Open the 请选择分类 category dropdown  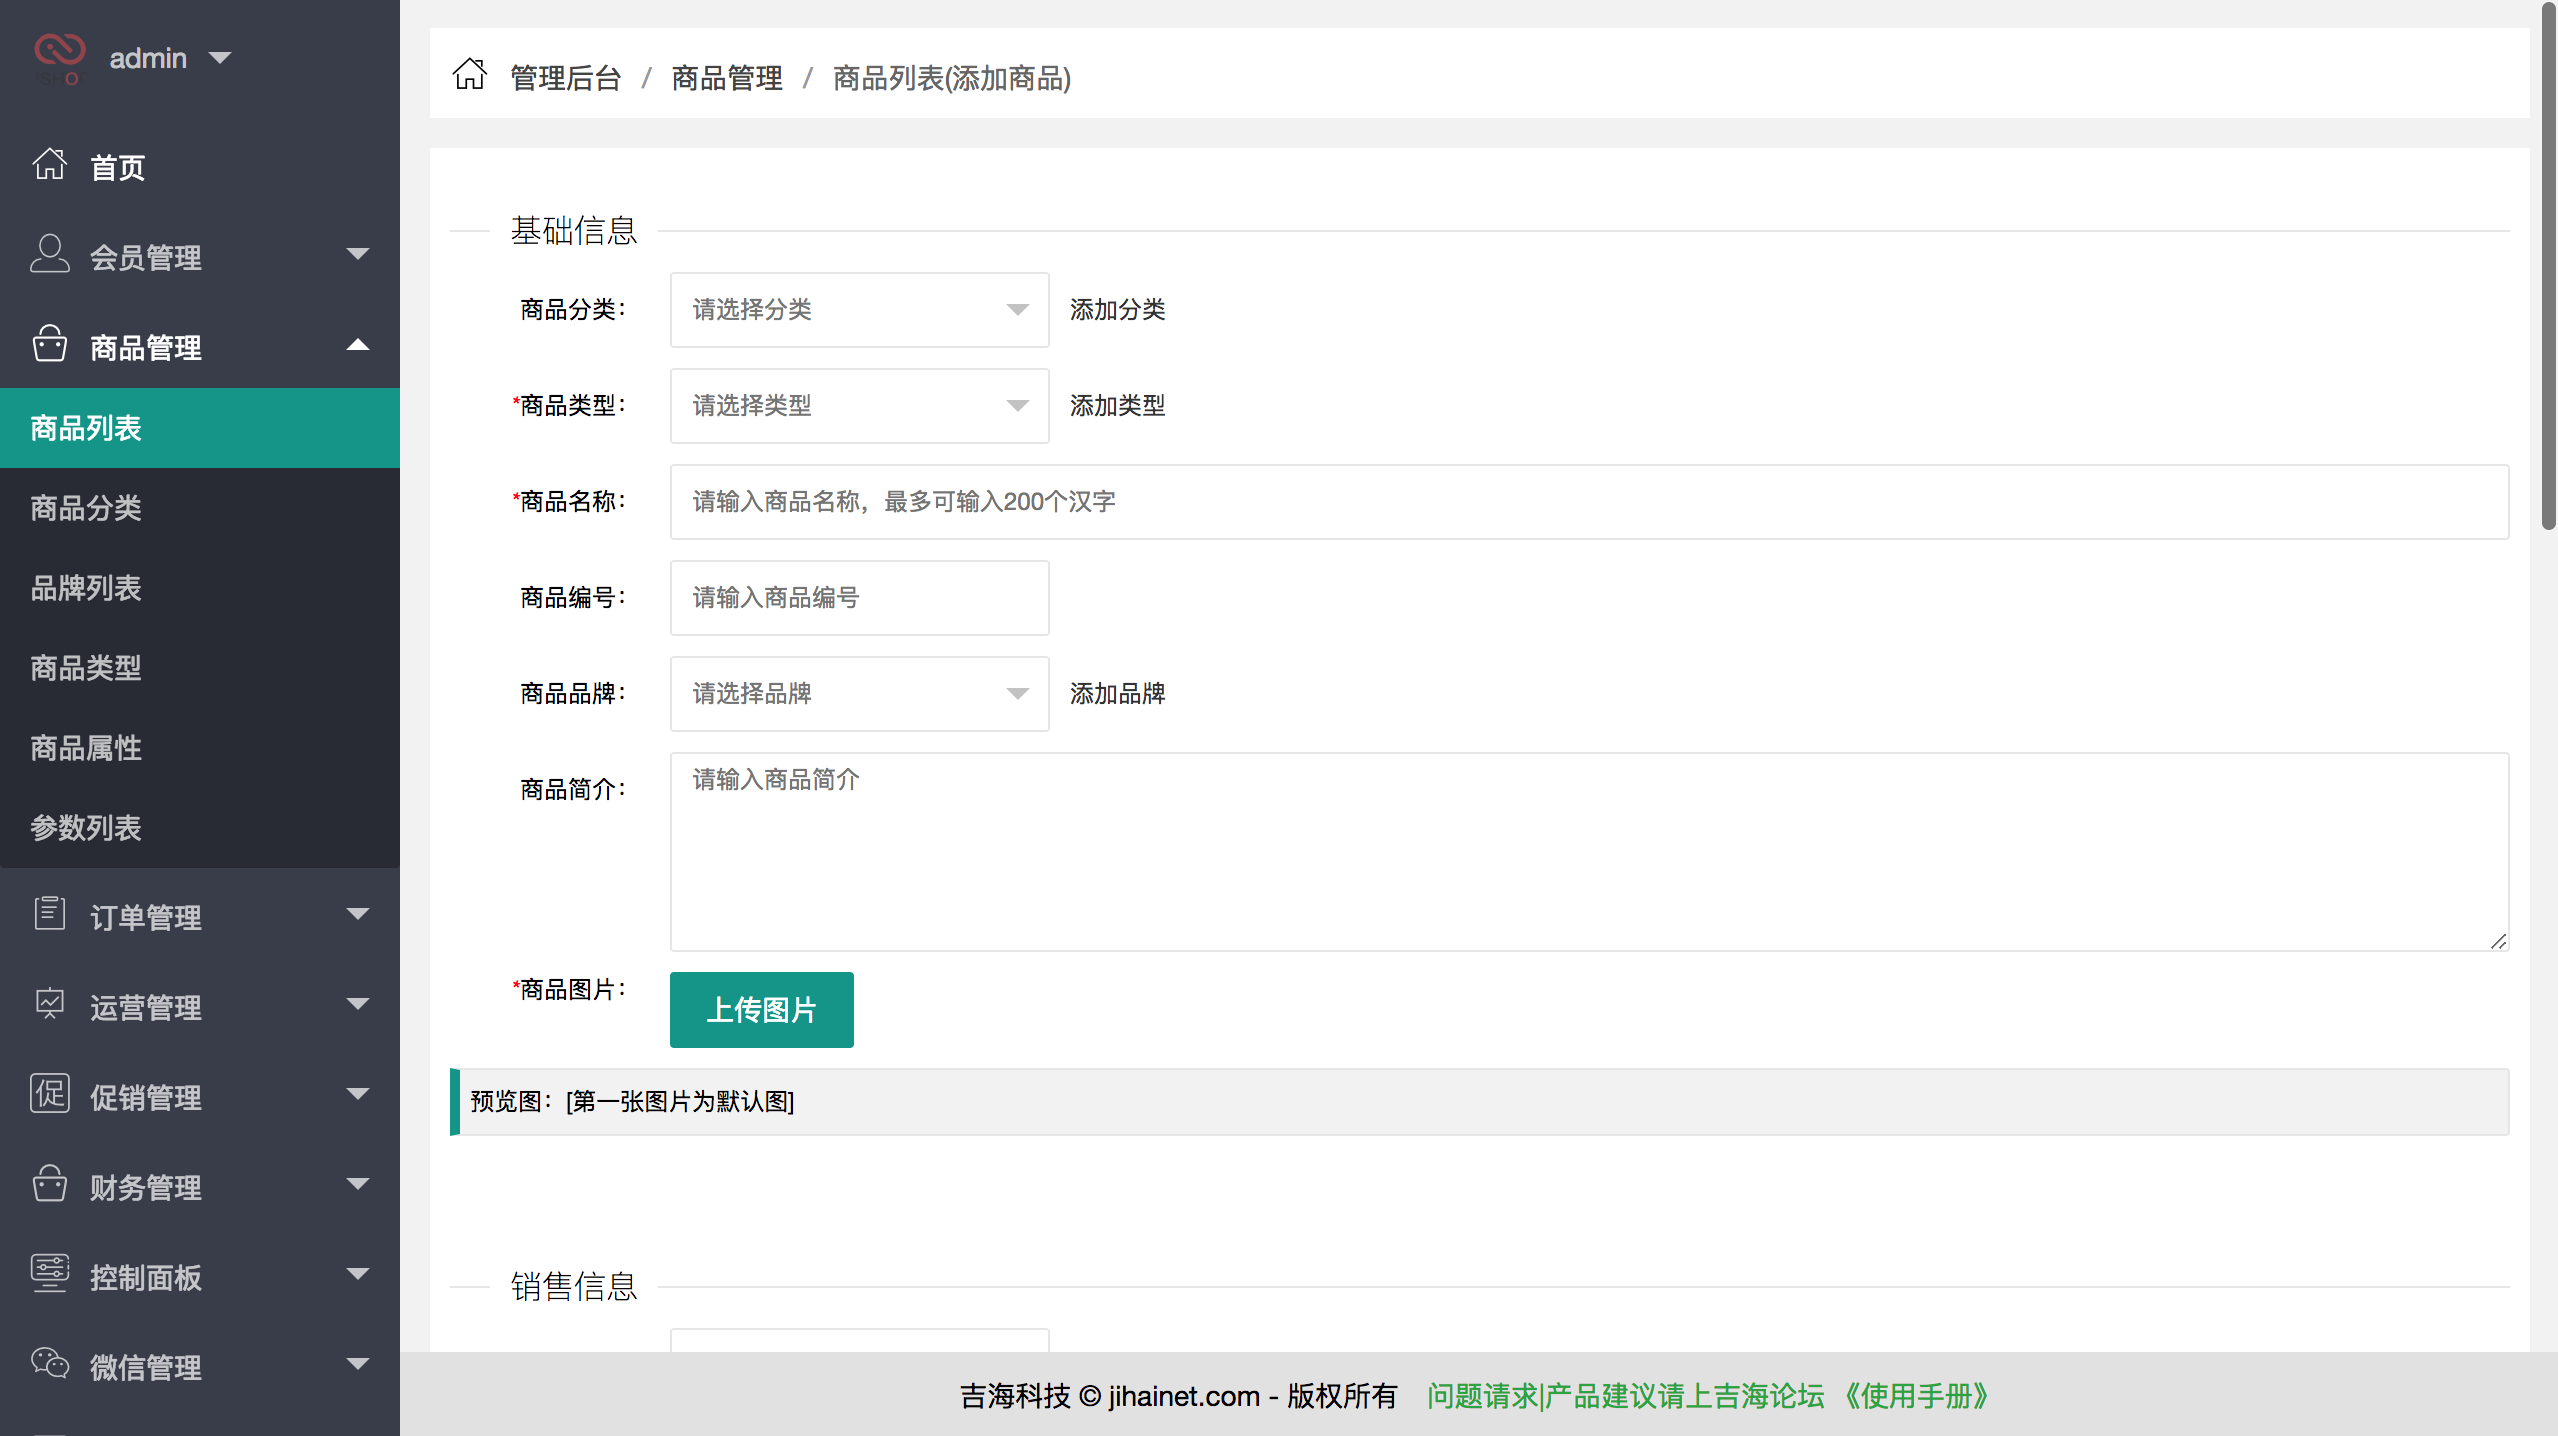pyautogui.click(x=858, y=310)
